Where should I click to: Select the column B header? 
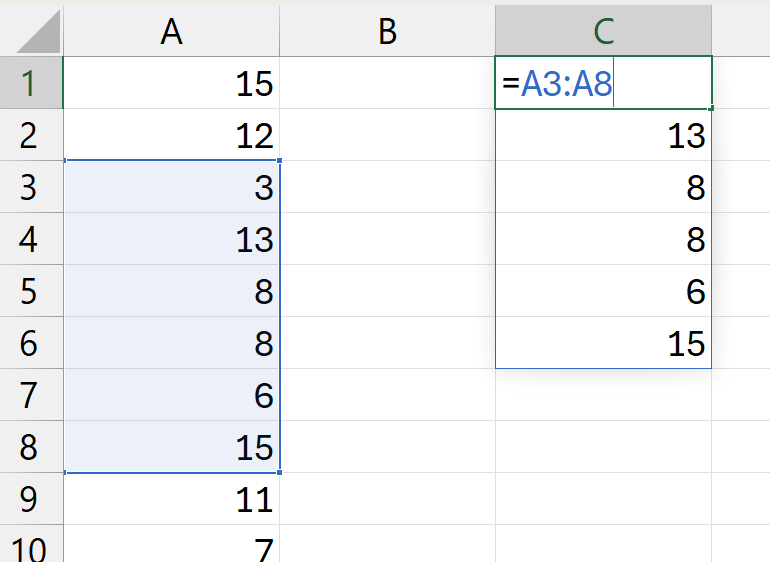click(387, 31)
